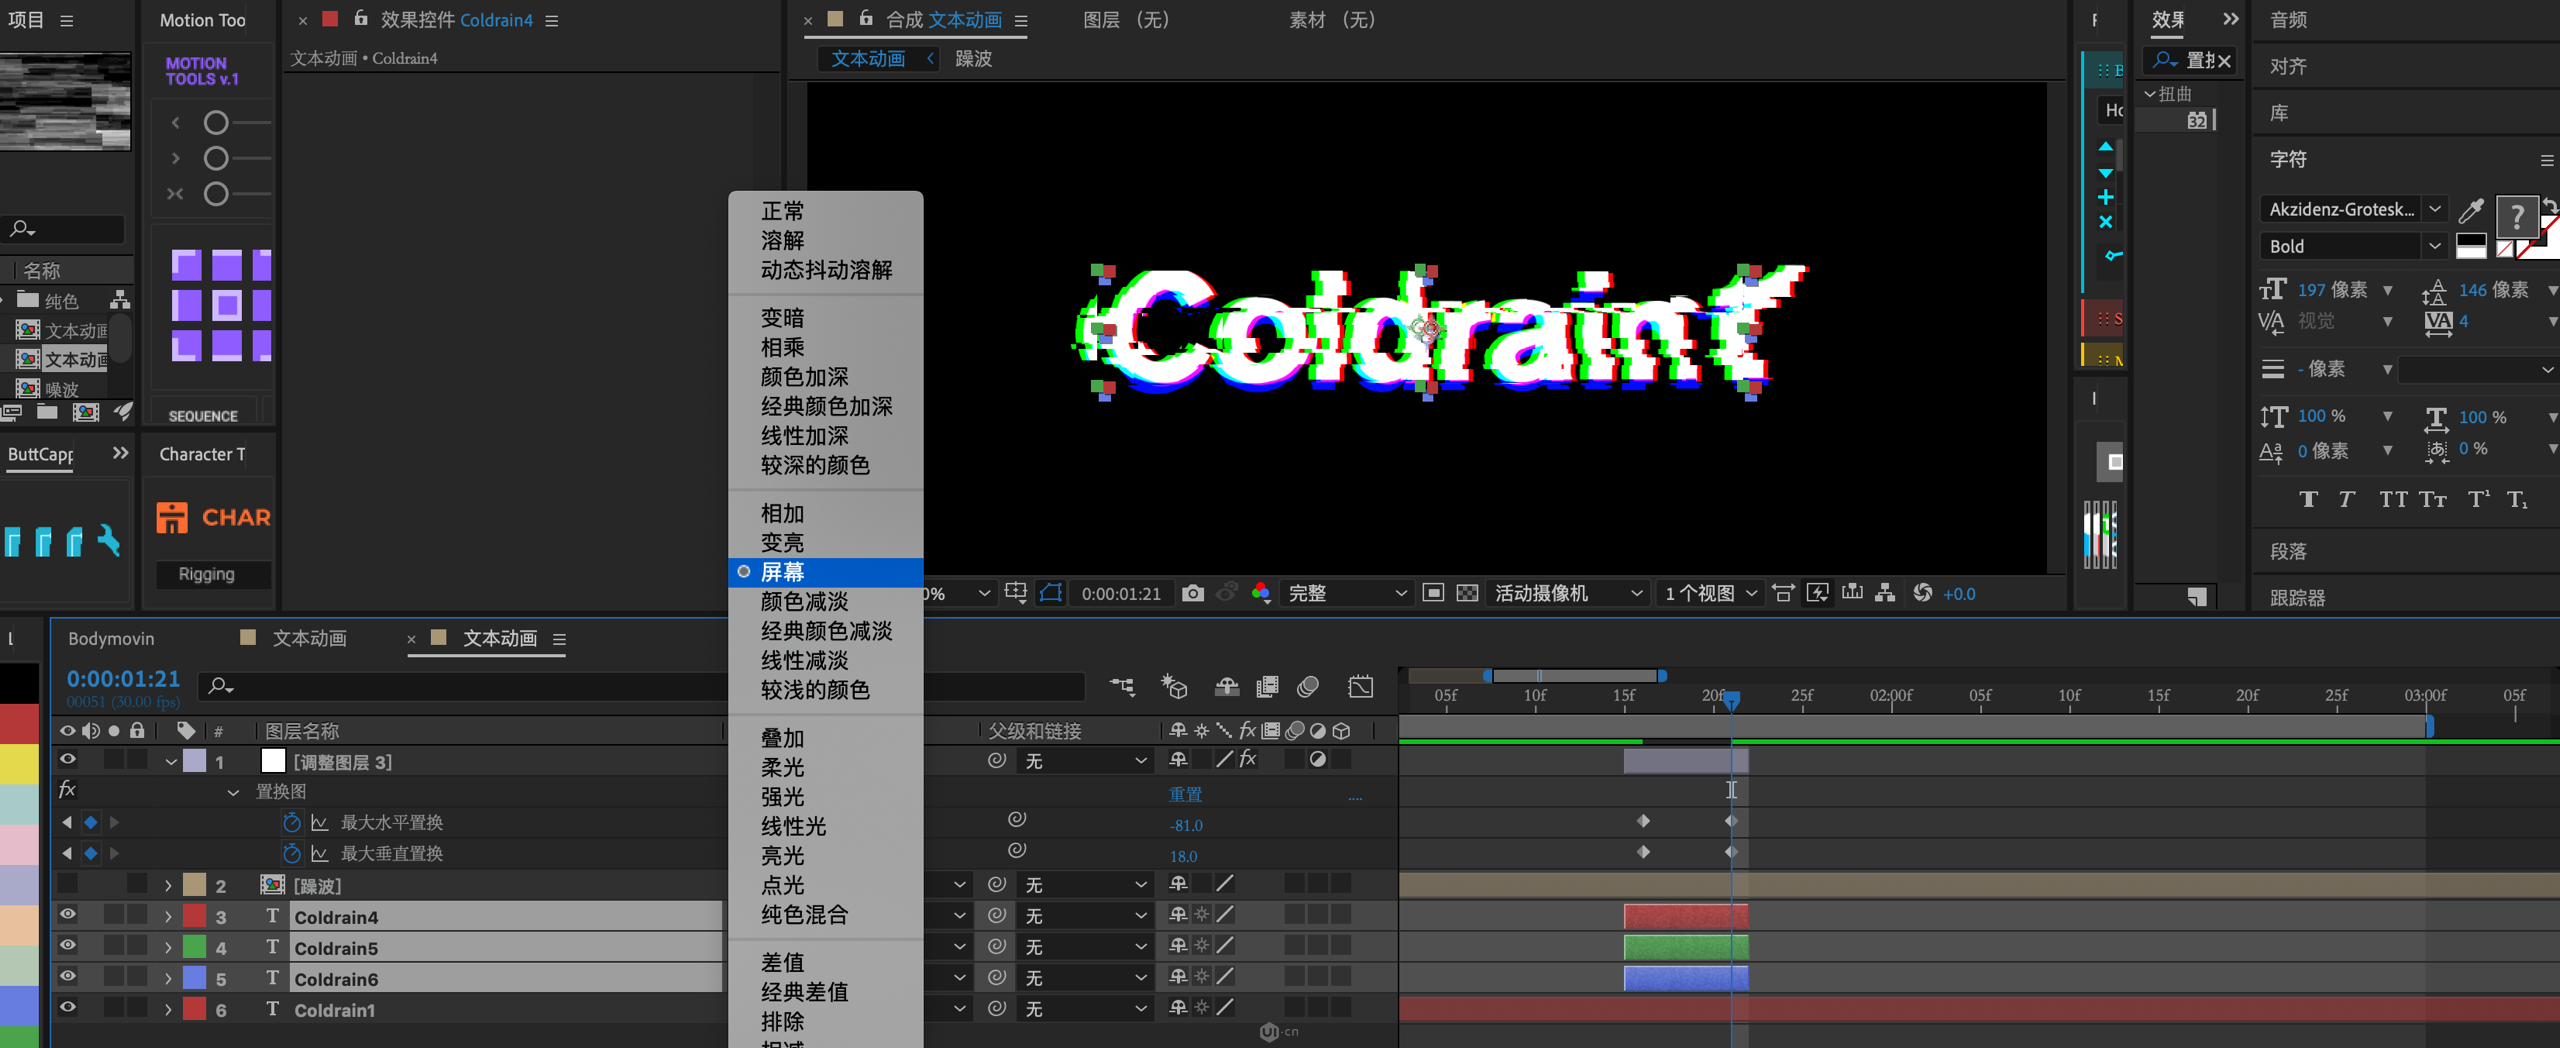Image resolution: width=2560 pixels, height=1048 pixels.
Task: Hide the Coldrain4 layer with eye icon
Action: coord(67,915)
